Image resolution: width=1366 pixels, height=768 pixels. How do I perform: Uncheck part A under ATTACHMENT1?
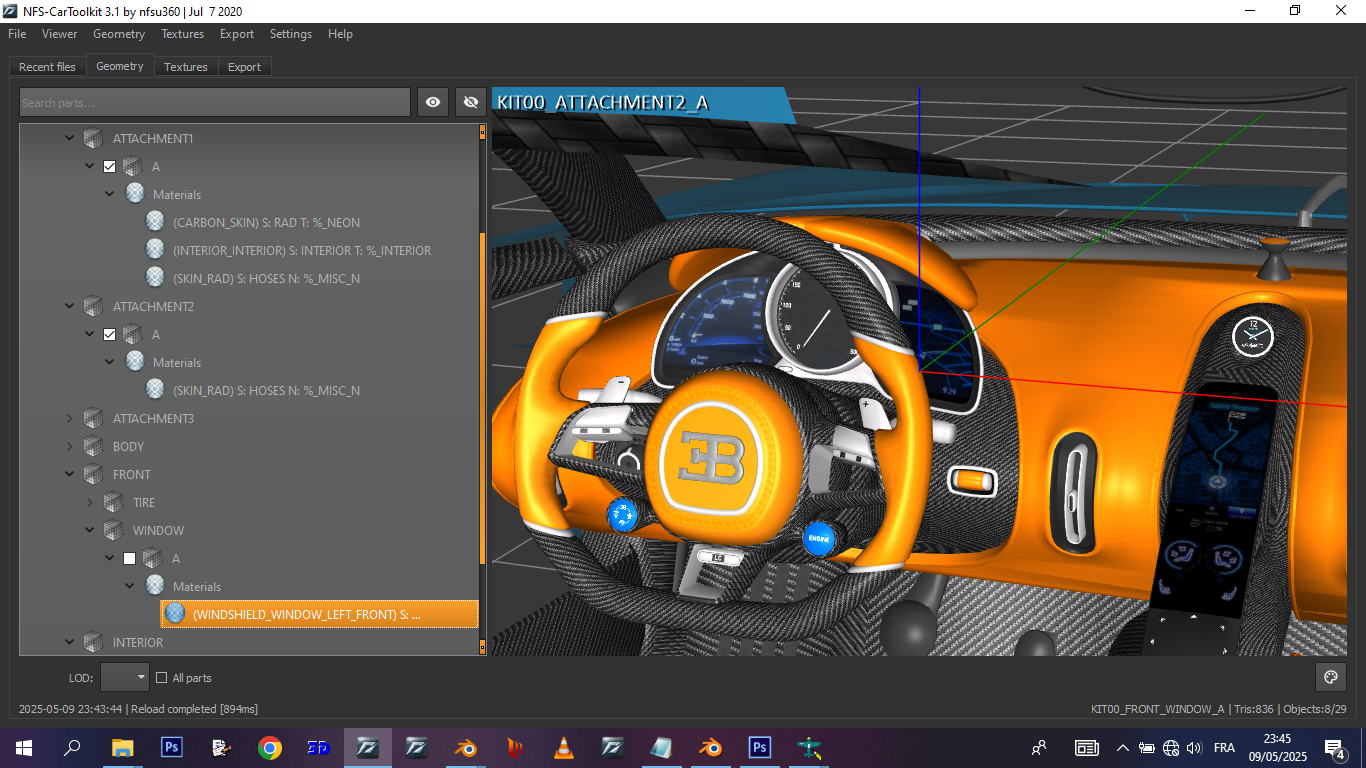(x=110, y=166)
